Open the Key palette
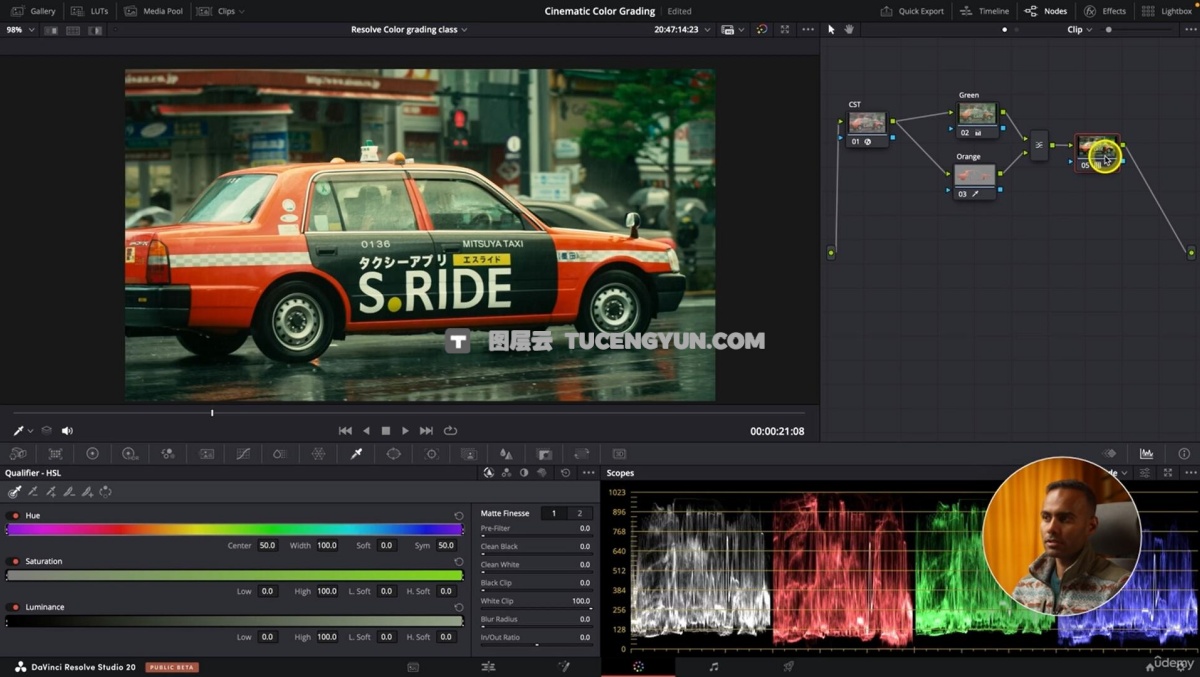This screenshot has width=1200, height=677. tap(544, 454)
